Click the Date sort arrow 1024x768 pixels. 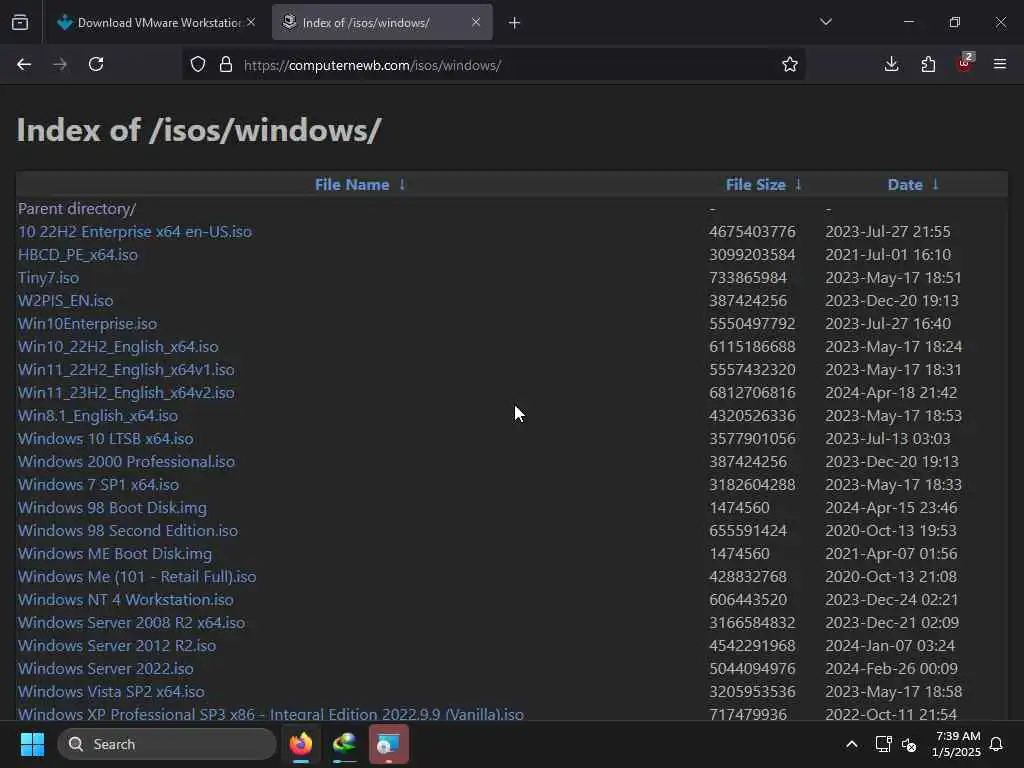pos(935,185)
